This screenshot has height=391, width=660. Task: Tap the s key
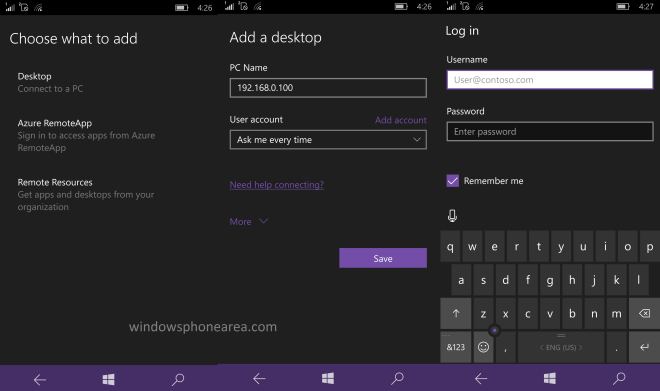click(x=483, y=280)
